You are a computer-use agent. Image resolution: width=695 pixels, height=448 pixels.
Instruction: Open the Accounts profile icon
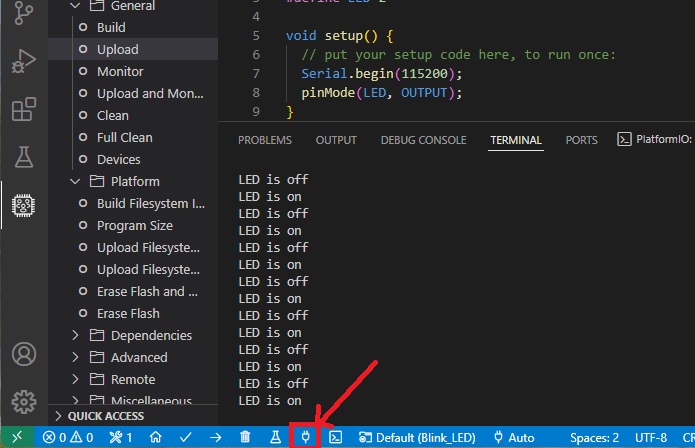click(22, 356)
